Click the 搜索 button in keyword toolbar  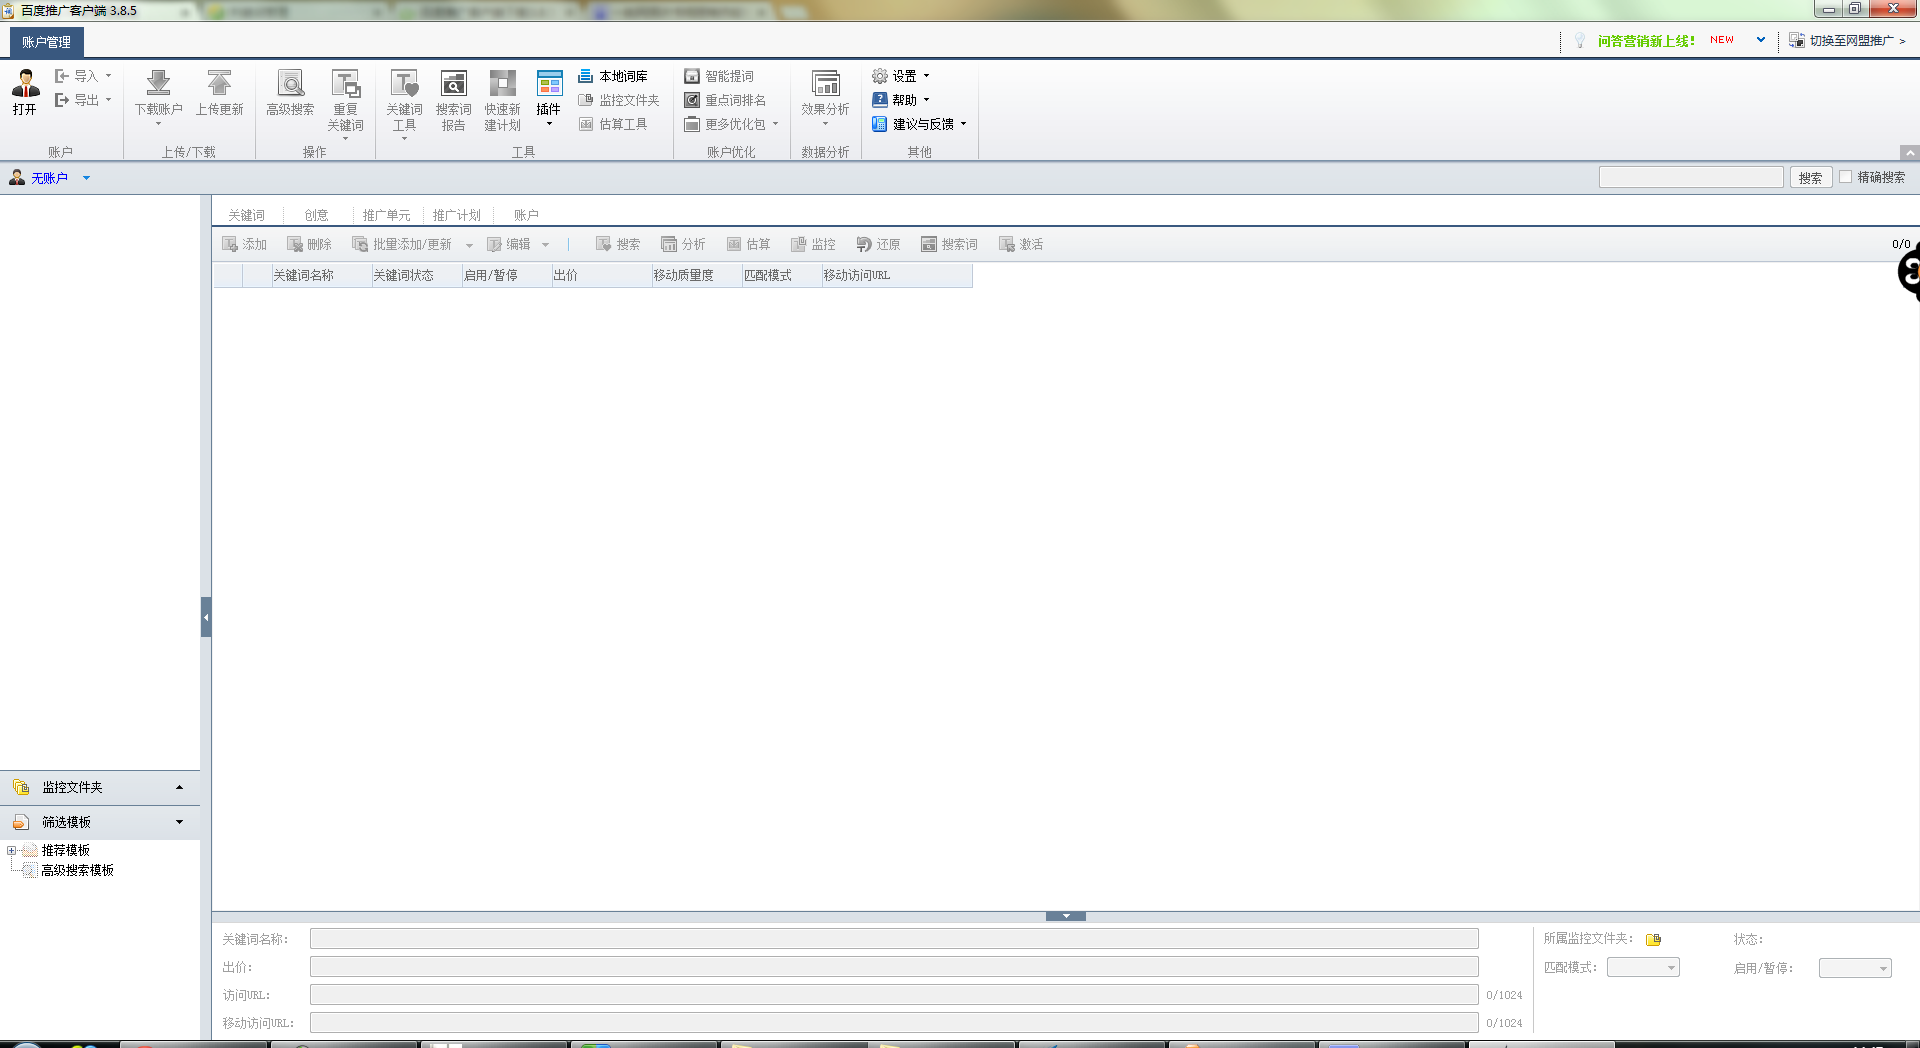click(x=618, y=244)
